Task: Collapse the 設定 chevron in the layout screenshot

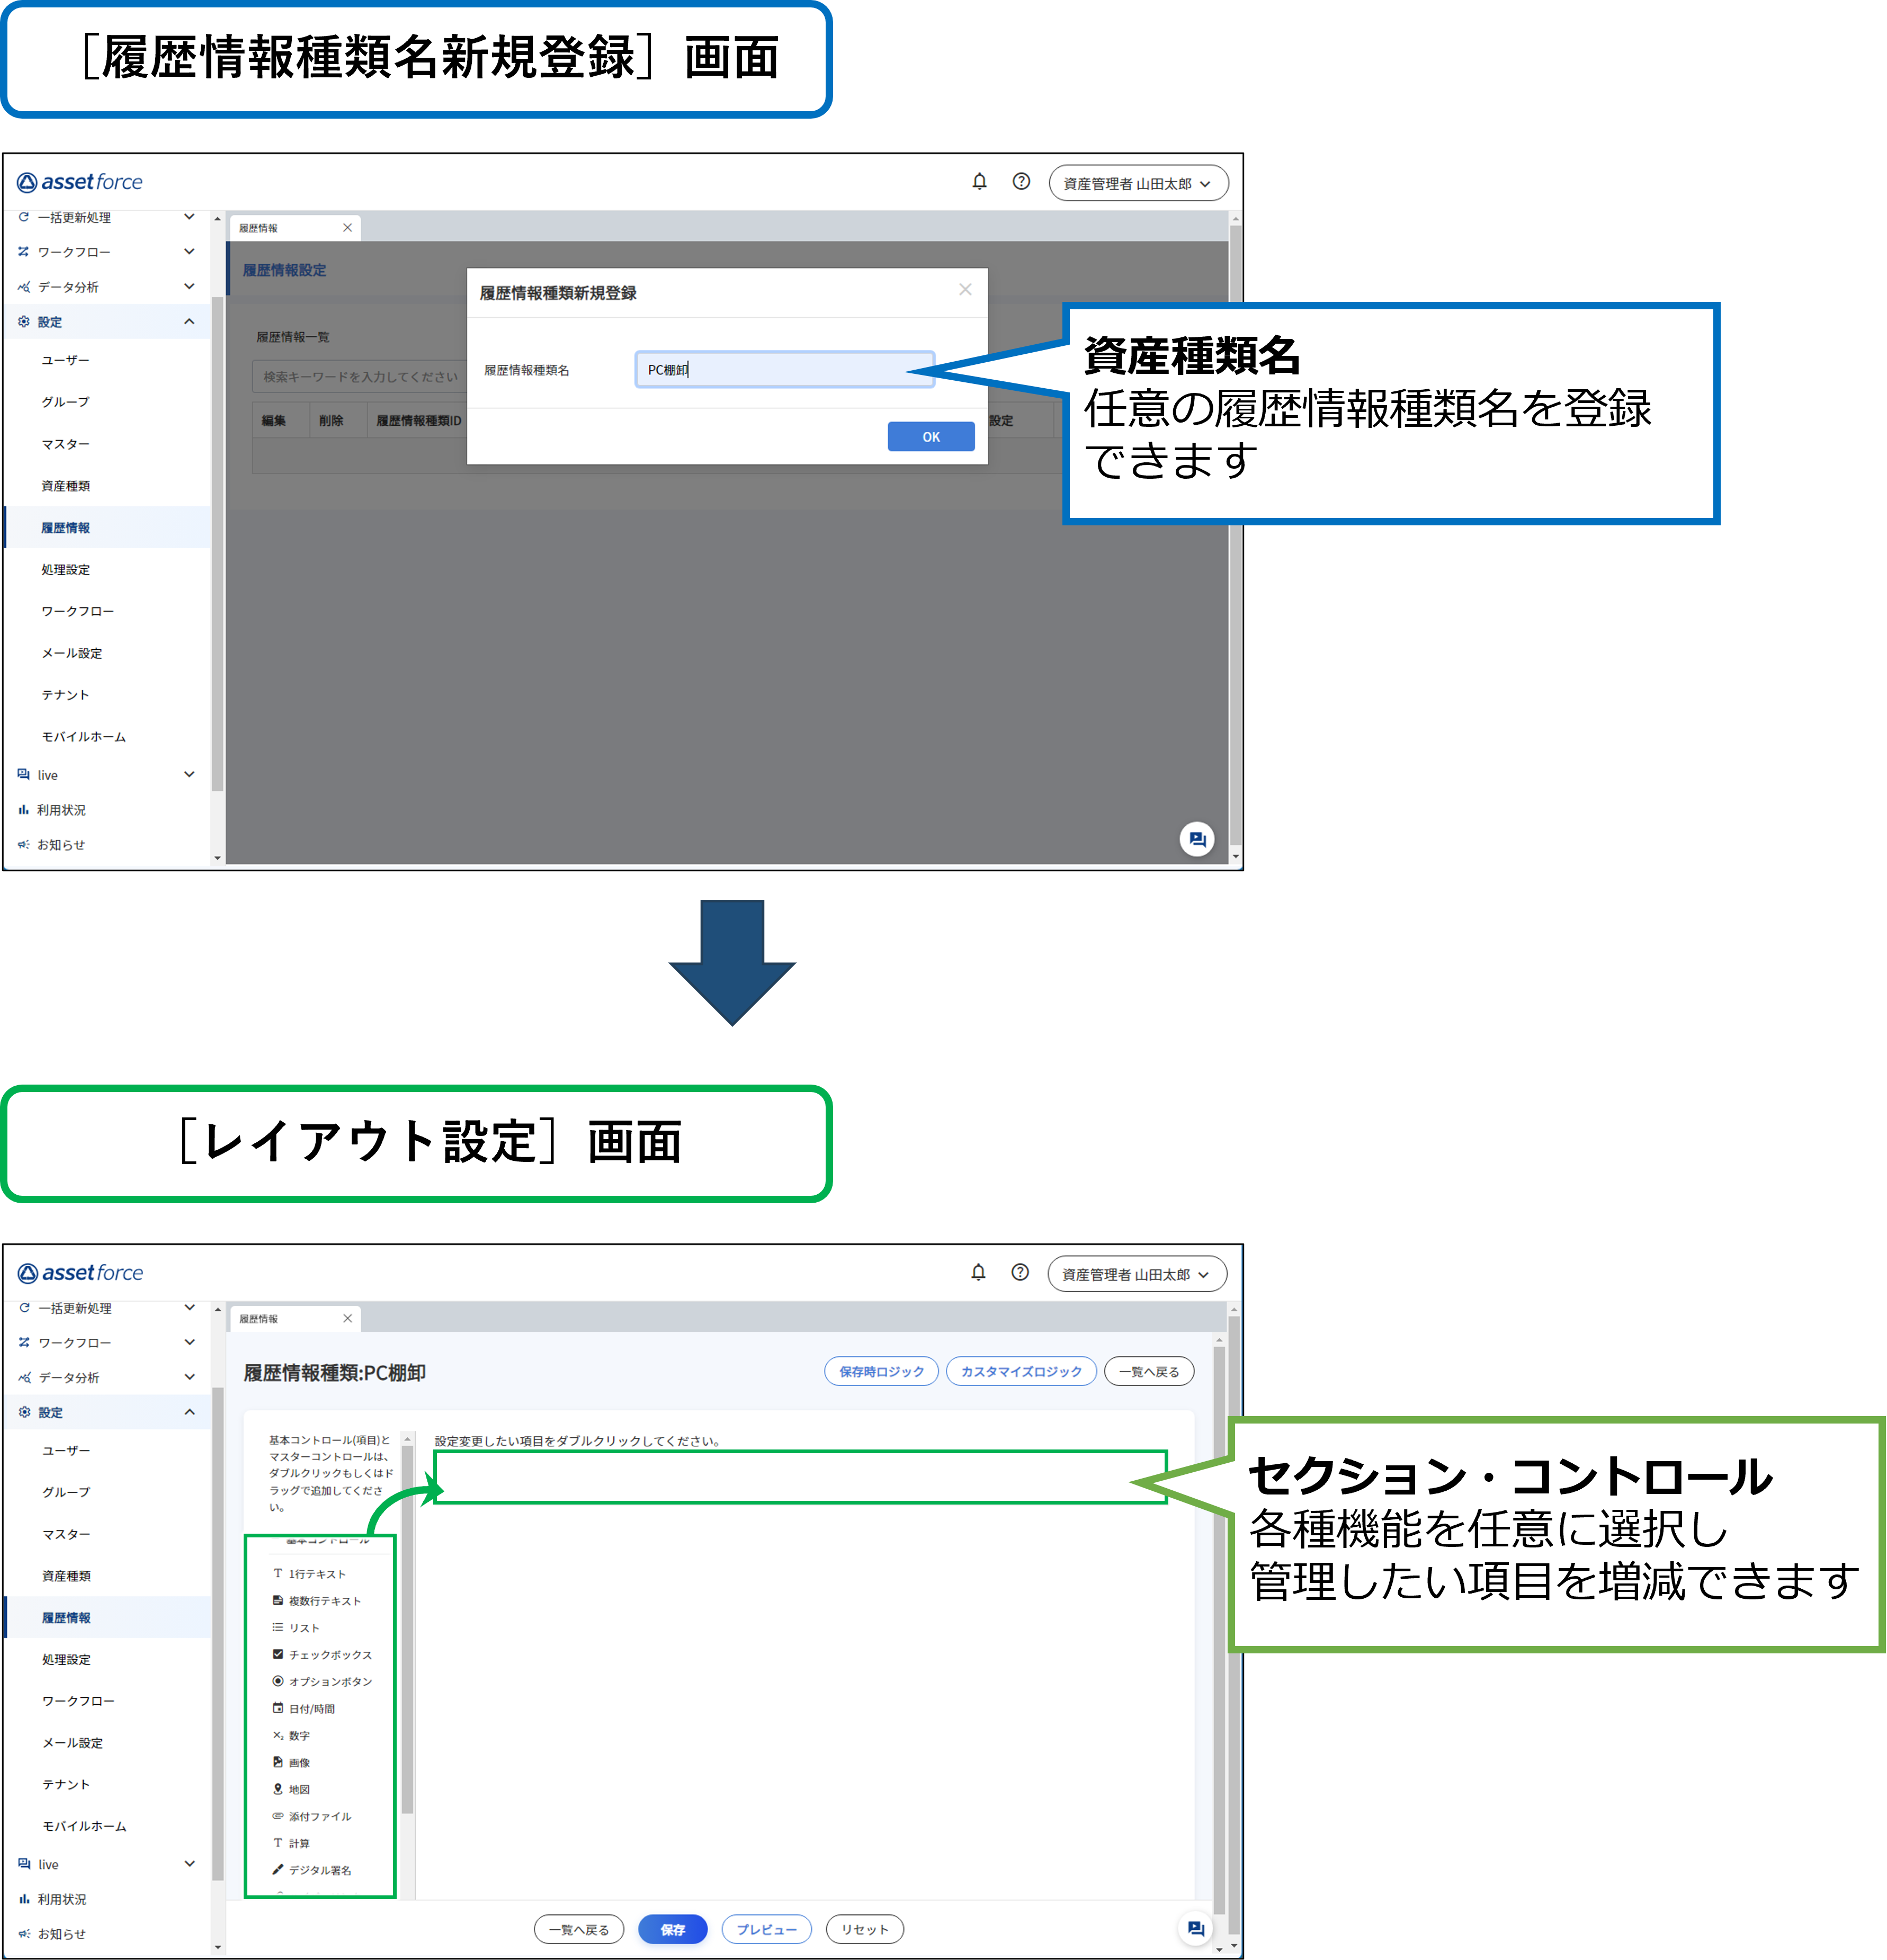Action: point(189,1412)
